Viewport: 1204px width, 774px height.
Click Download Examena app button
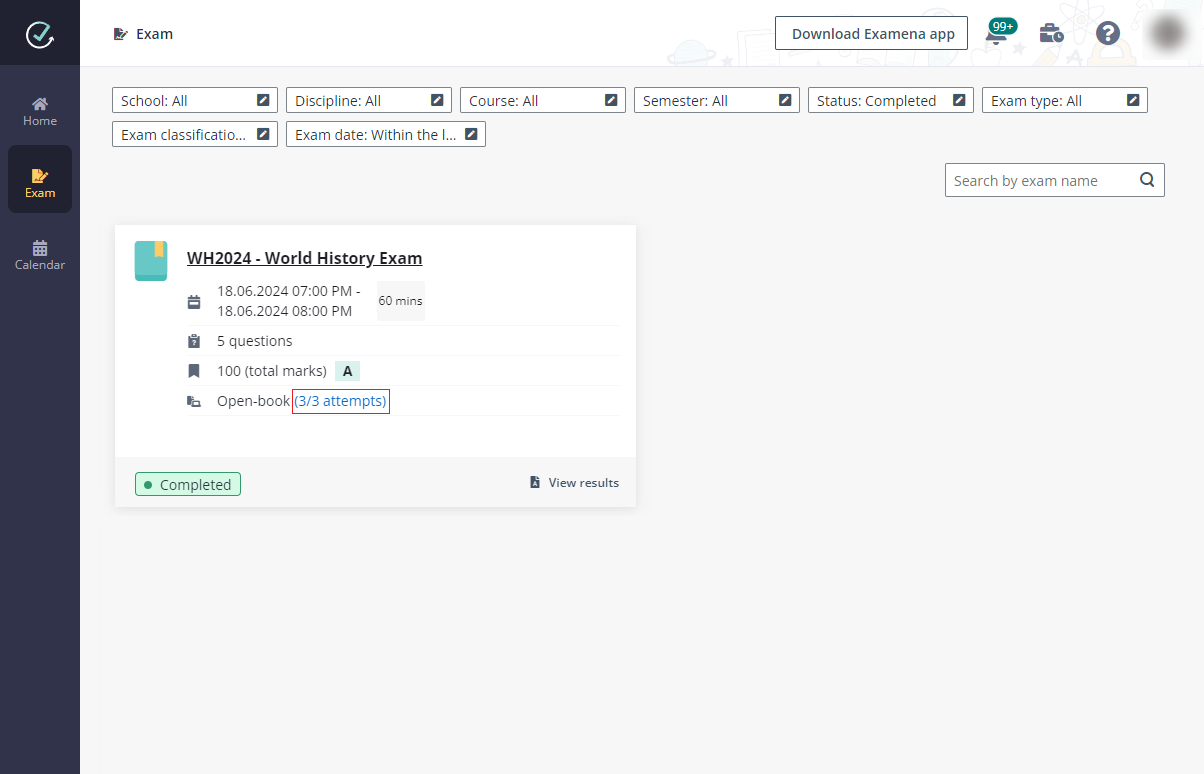pos(871,34)
